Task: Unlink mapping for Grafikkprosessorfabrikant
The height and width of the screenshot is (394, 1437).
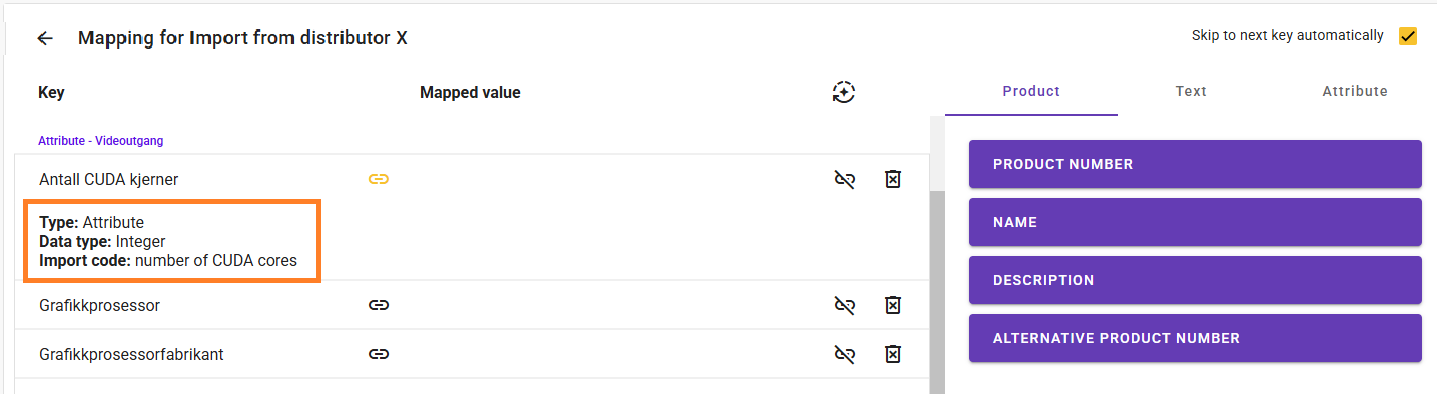Action: tap(845, 354)
